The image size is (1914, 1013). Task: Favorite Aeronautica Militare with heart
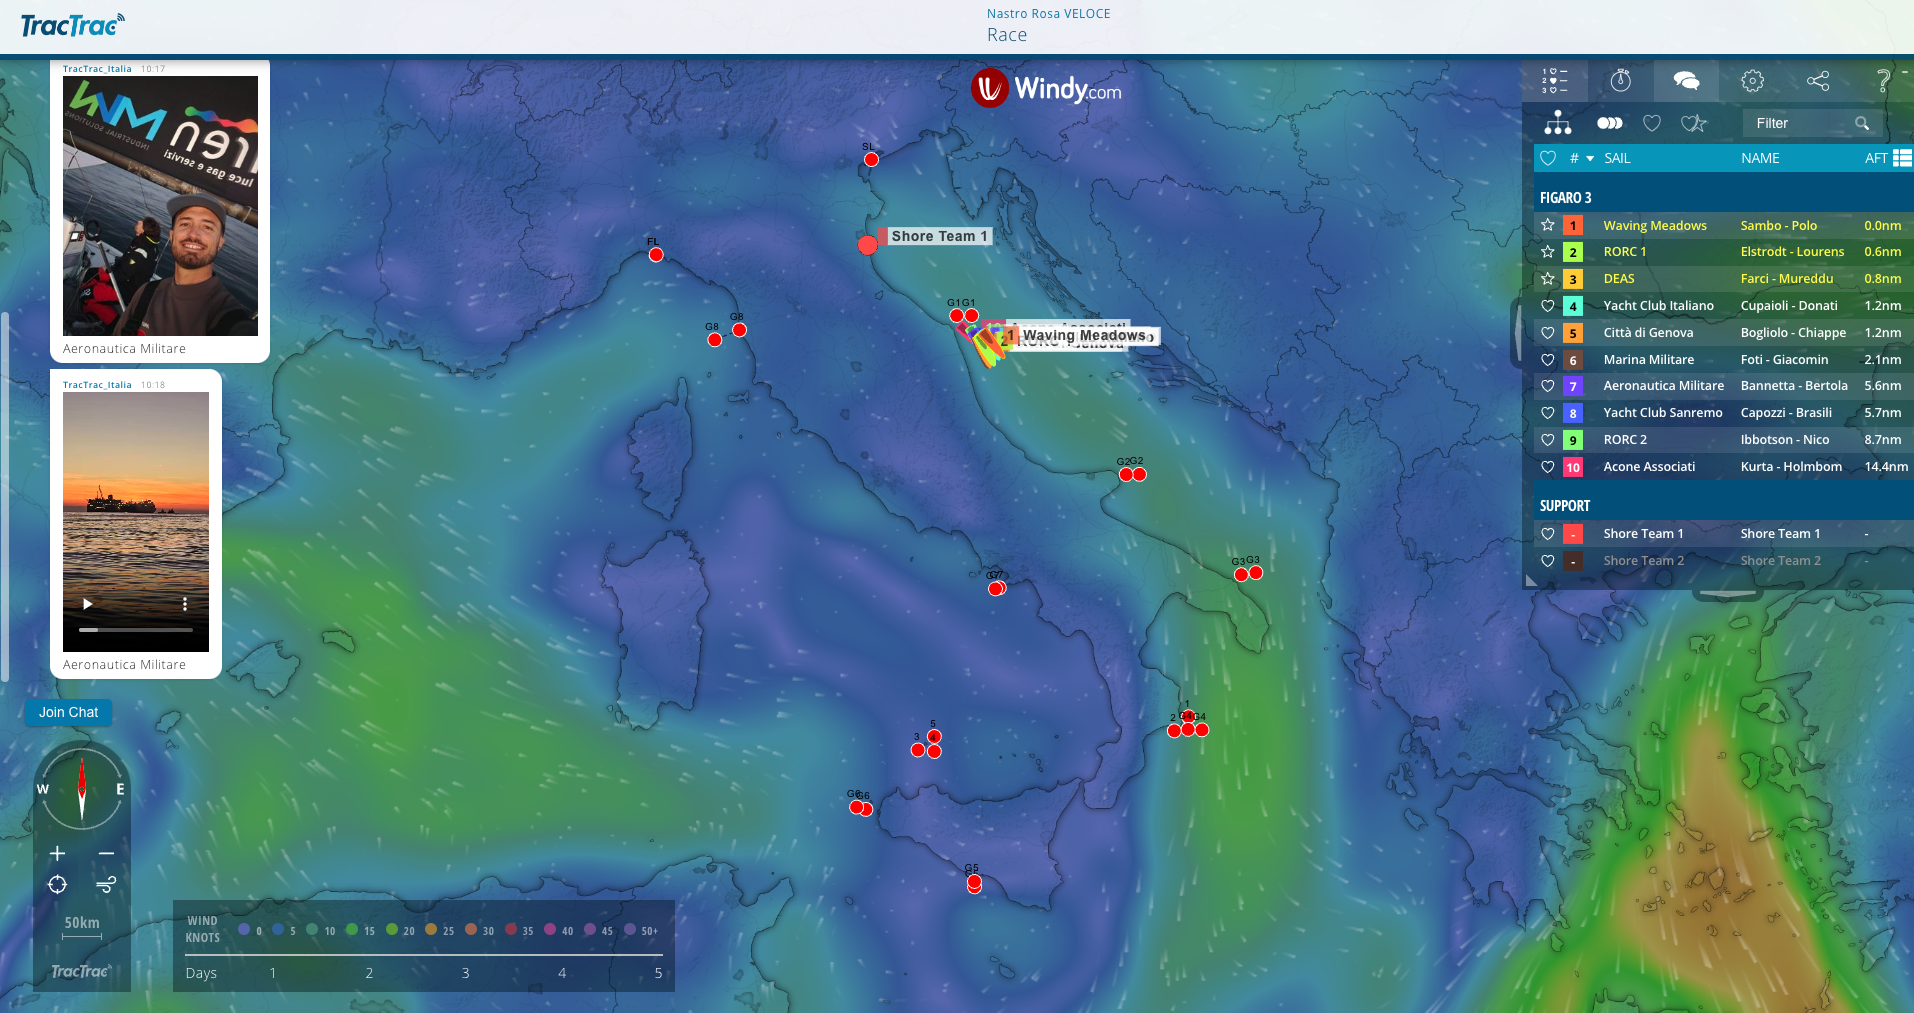(1548, 386)
